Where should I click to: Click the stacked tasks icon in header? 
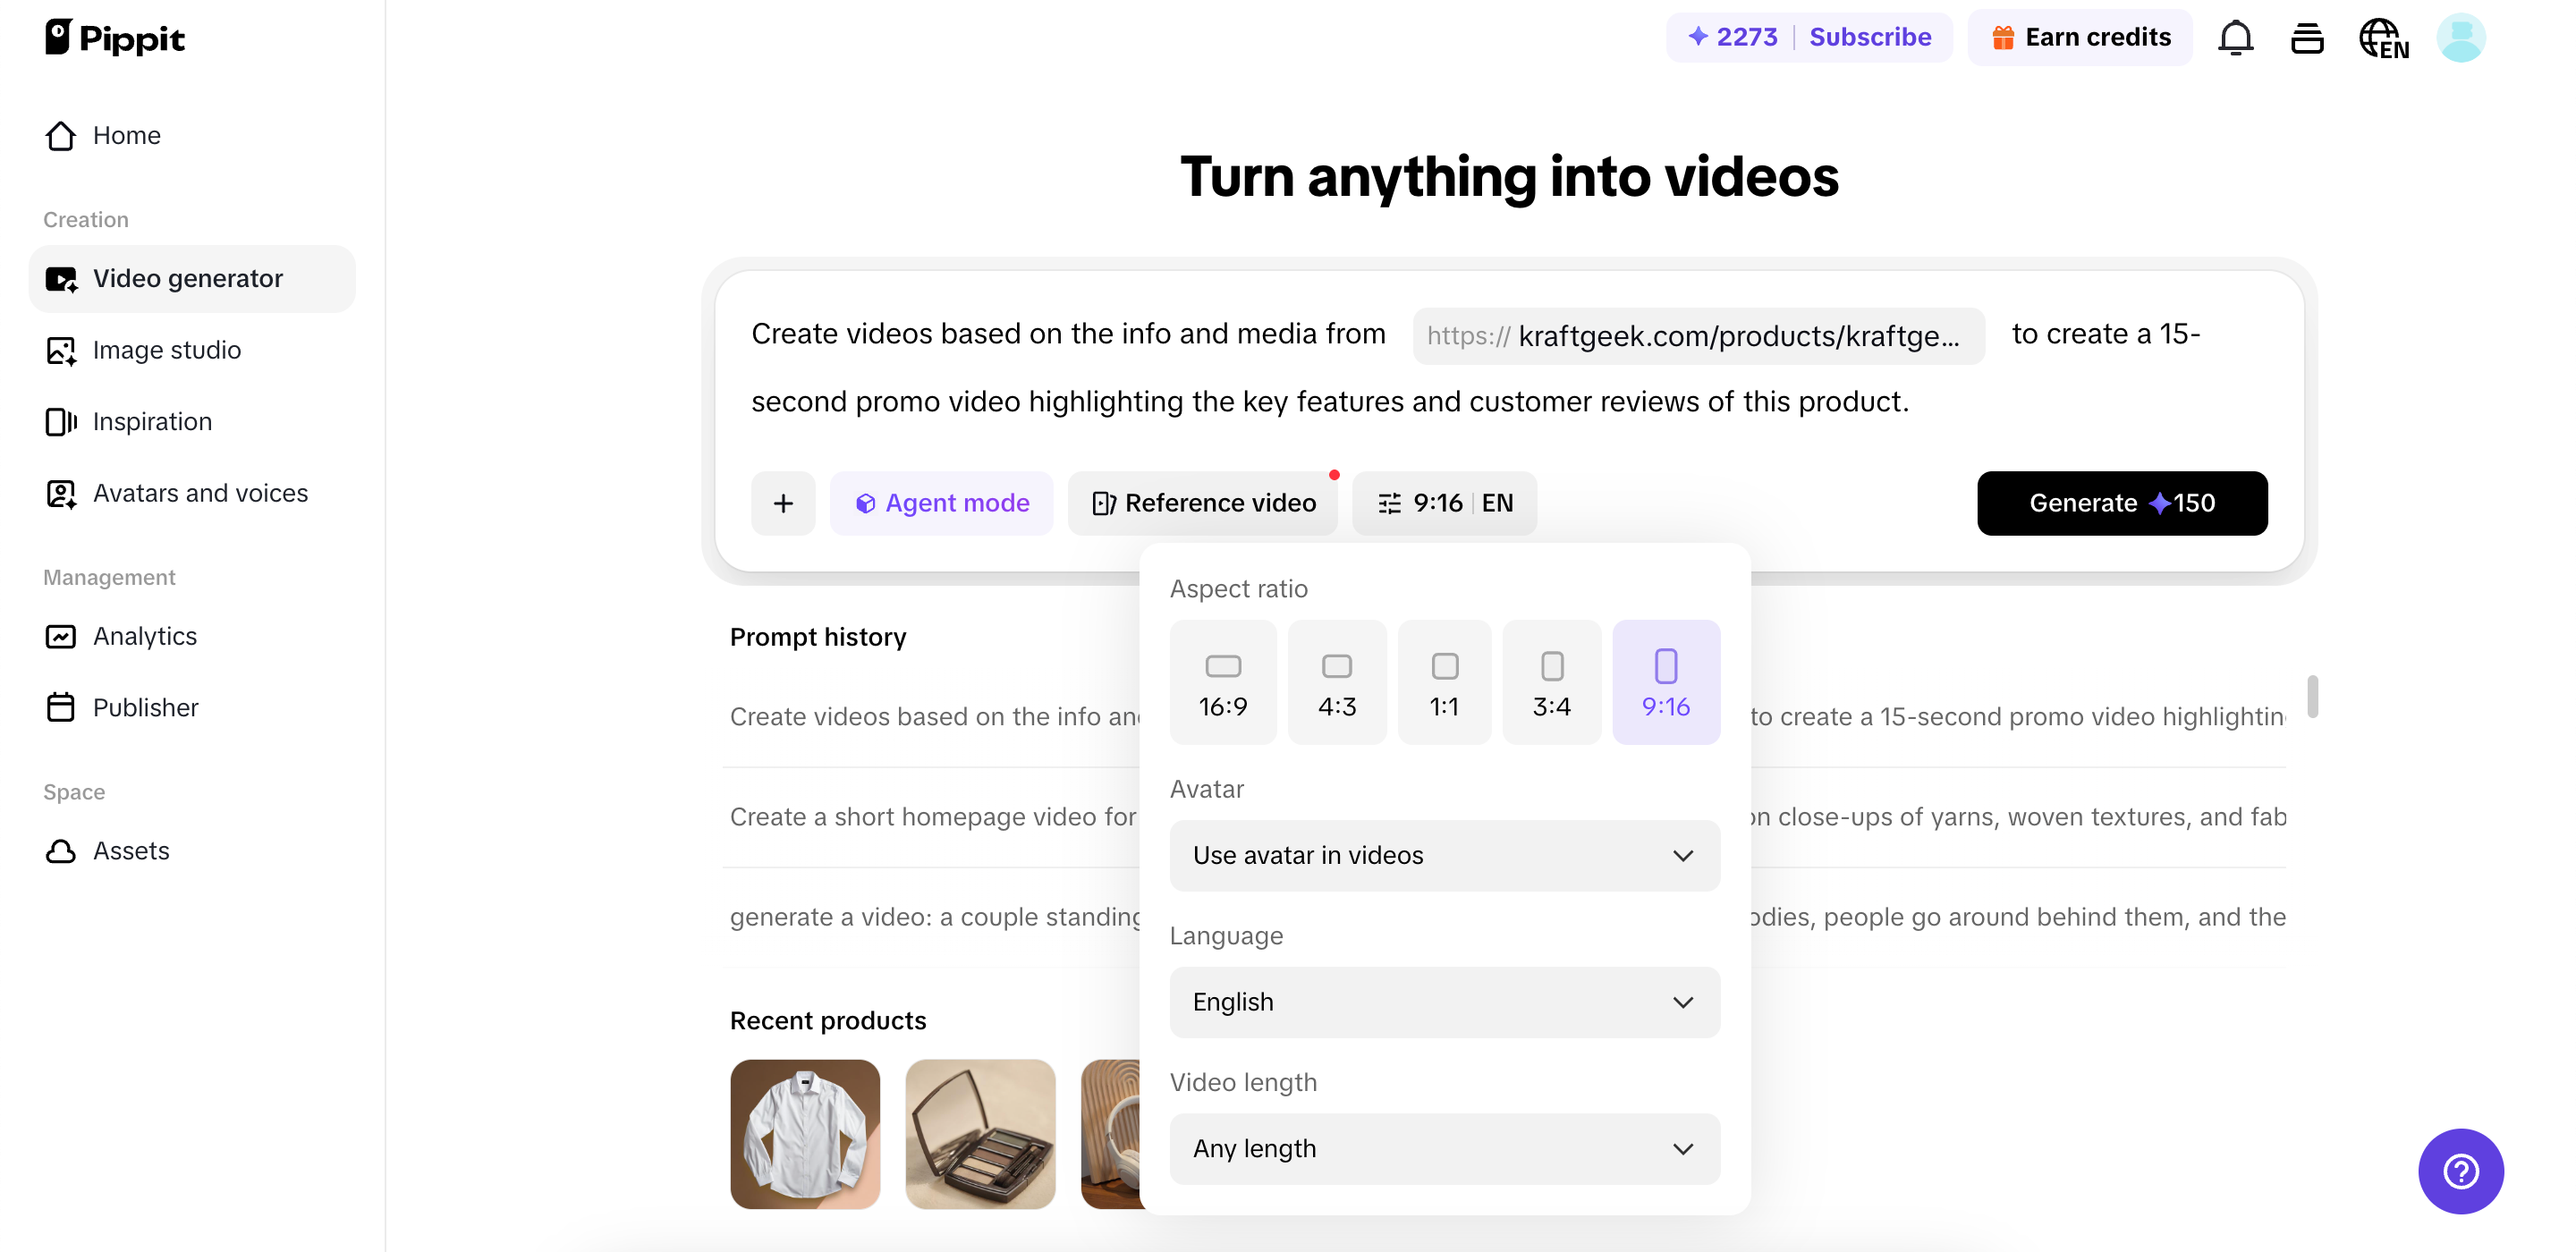(2307, 38)
